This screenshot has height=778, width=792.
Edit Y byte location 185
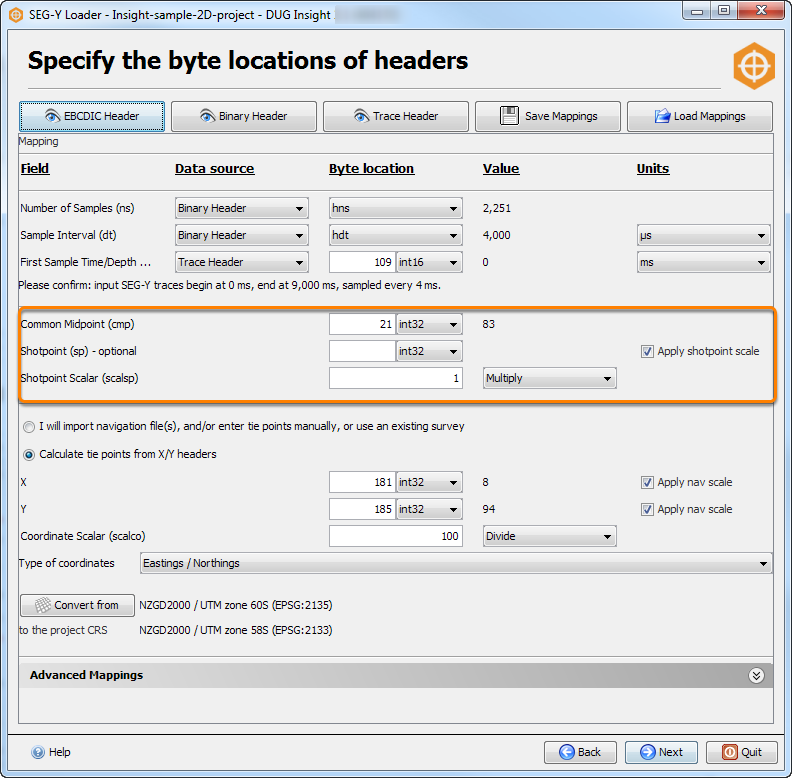pyautogui.click(x=362, y=509)
